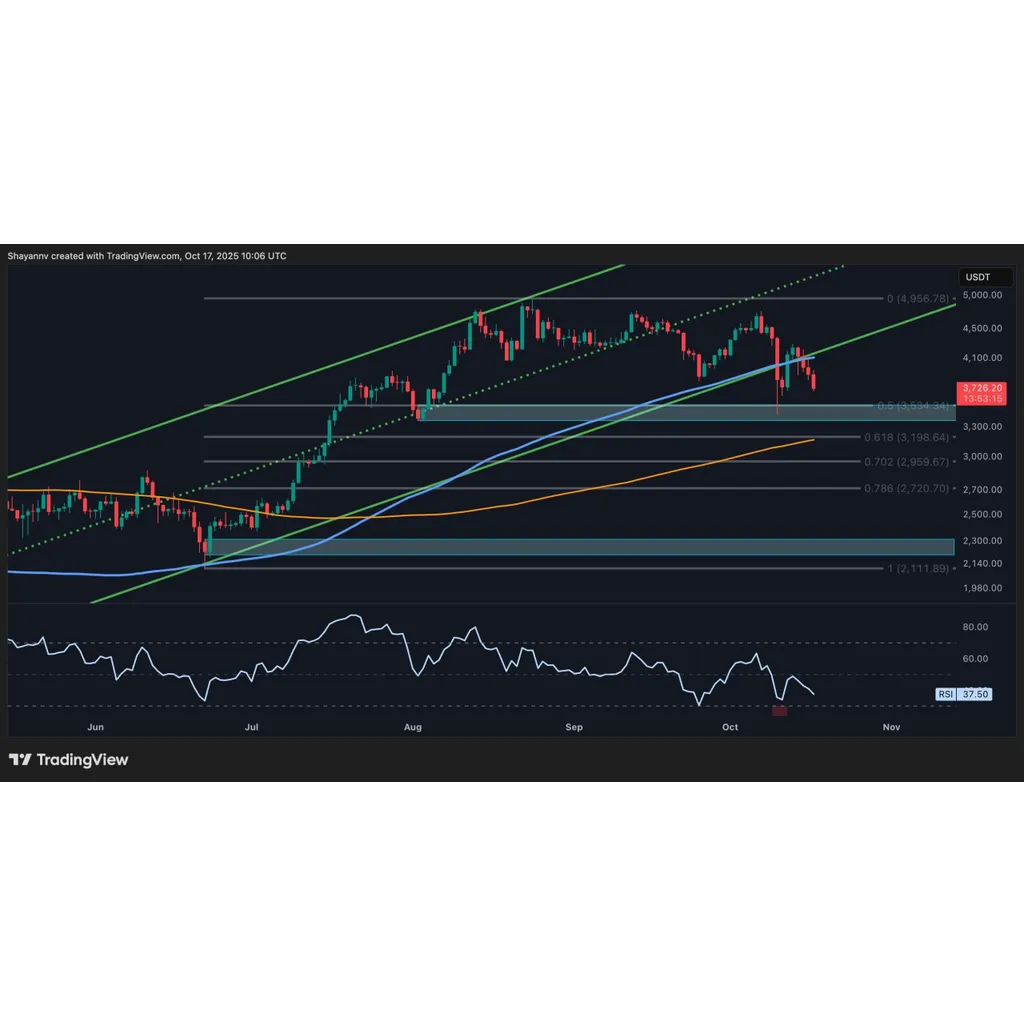The image size is (1024, 1024).
Task: Click the 4,100.00 price axis label
Action: (982, 358)
